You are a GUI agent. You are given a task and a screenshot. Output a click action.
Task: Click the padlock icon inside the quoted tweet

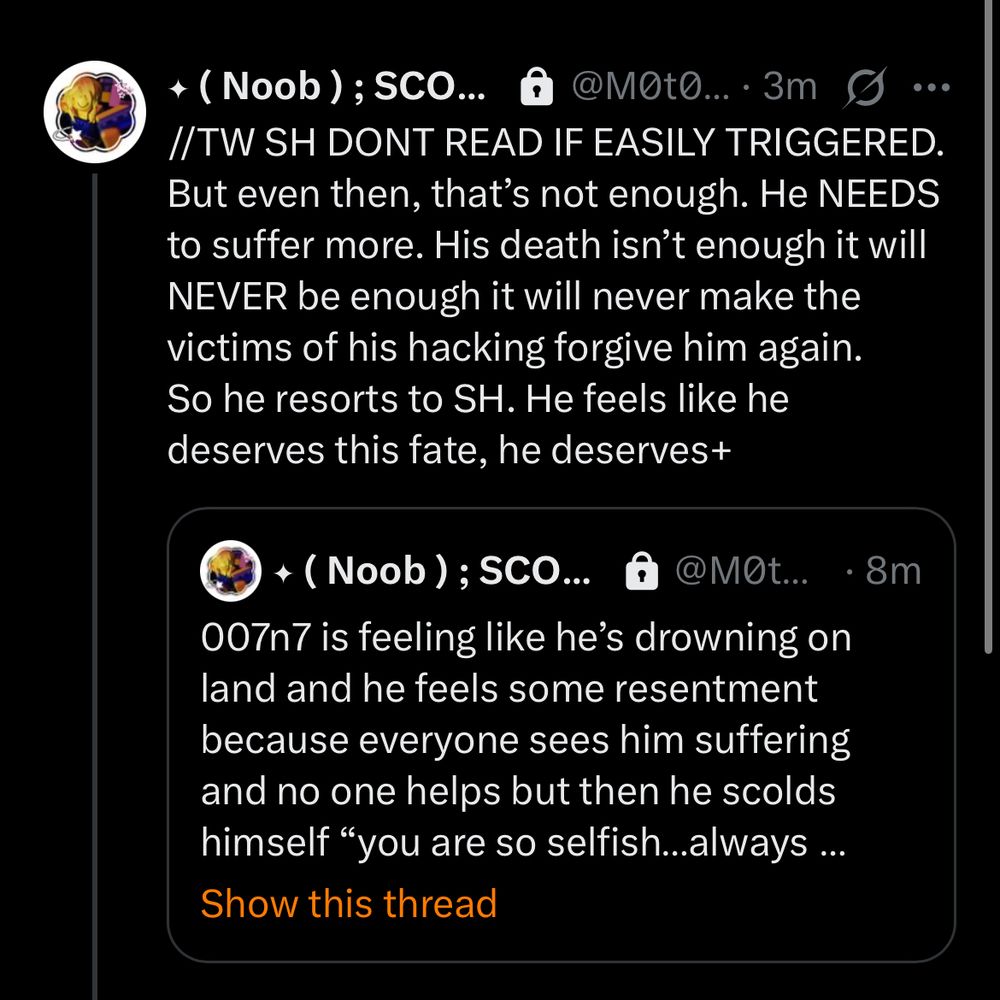[640, 571]
